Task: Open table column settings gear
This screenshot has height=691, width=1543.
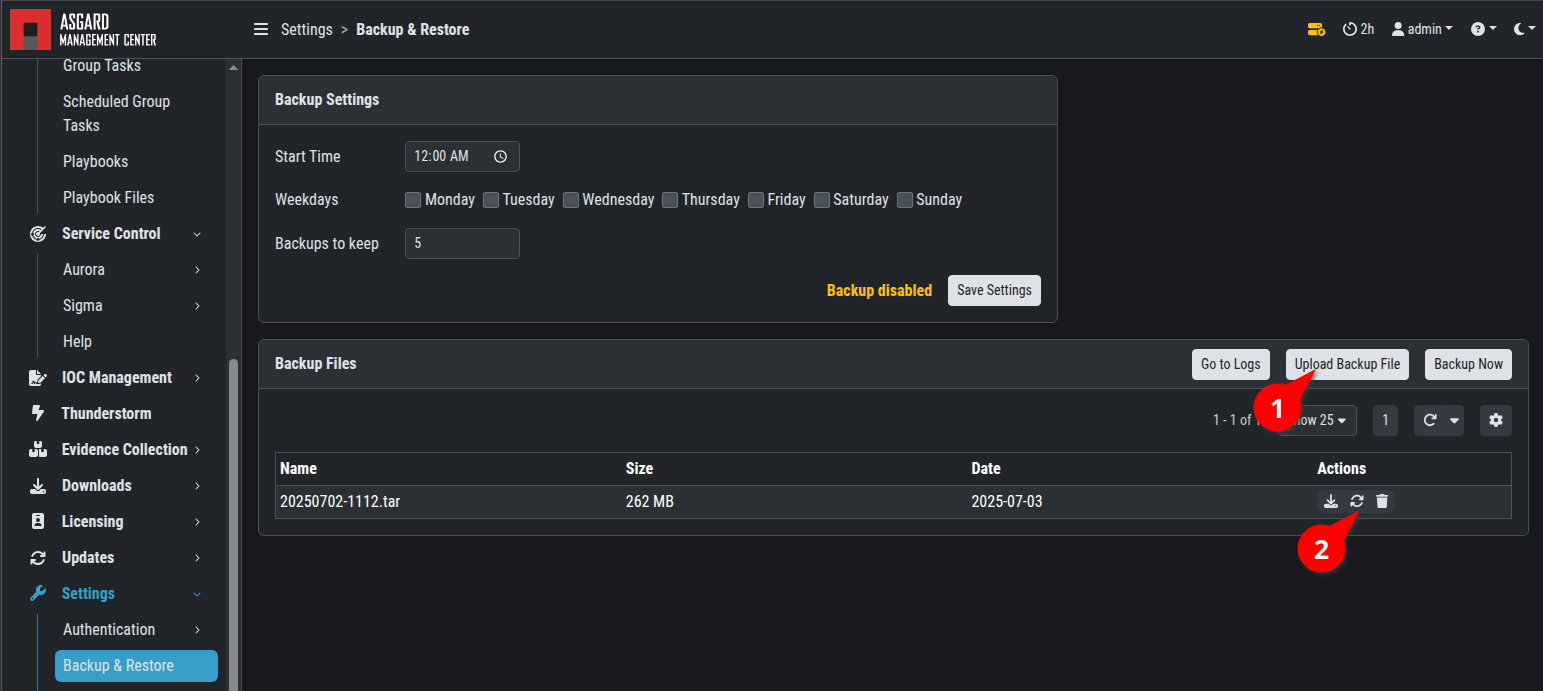Action: point(1495,421)
